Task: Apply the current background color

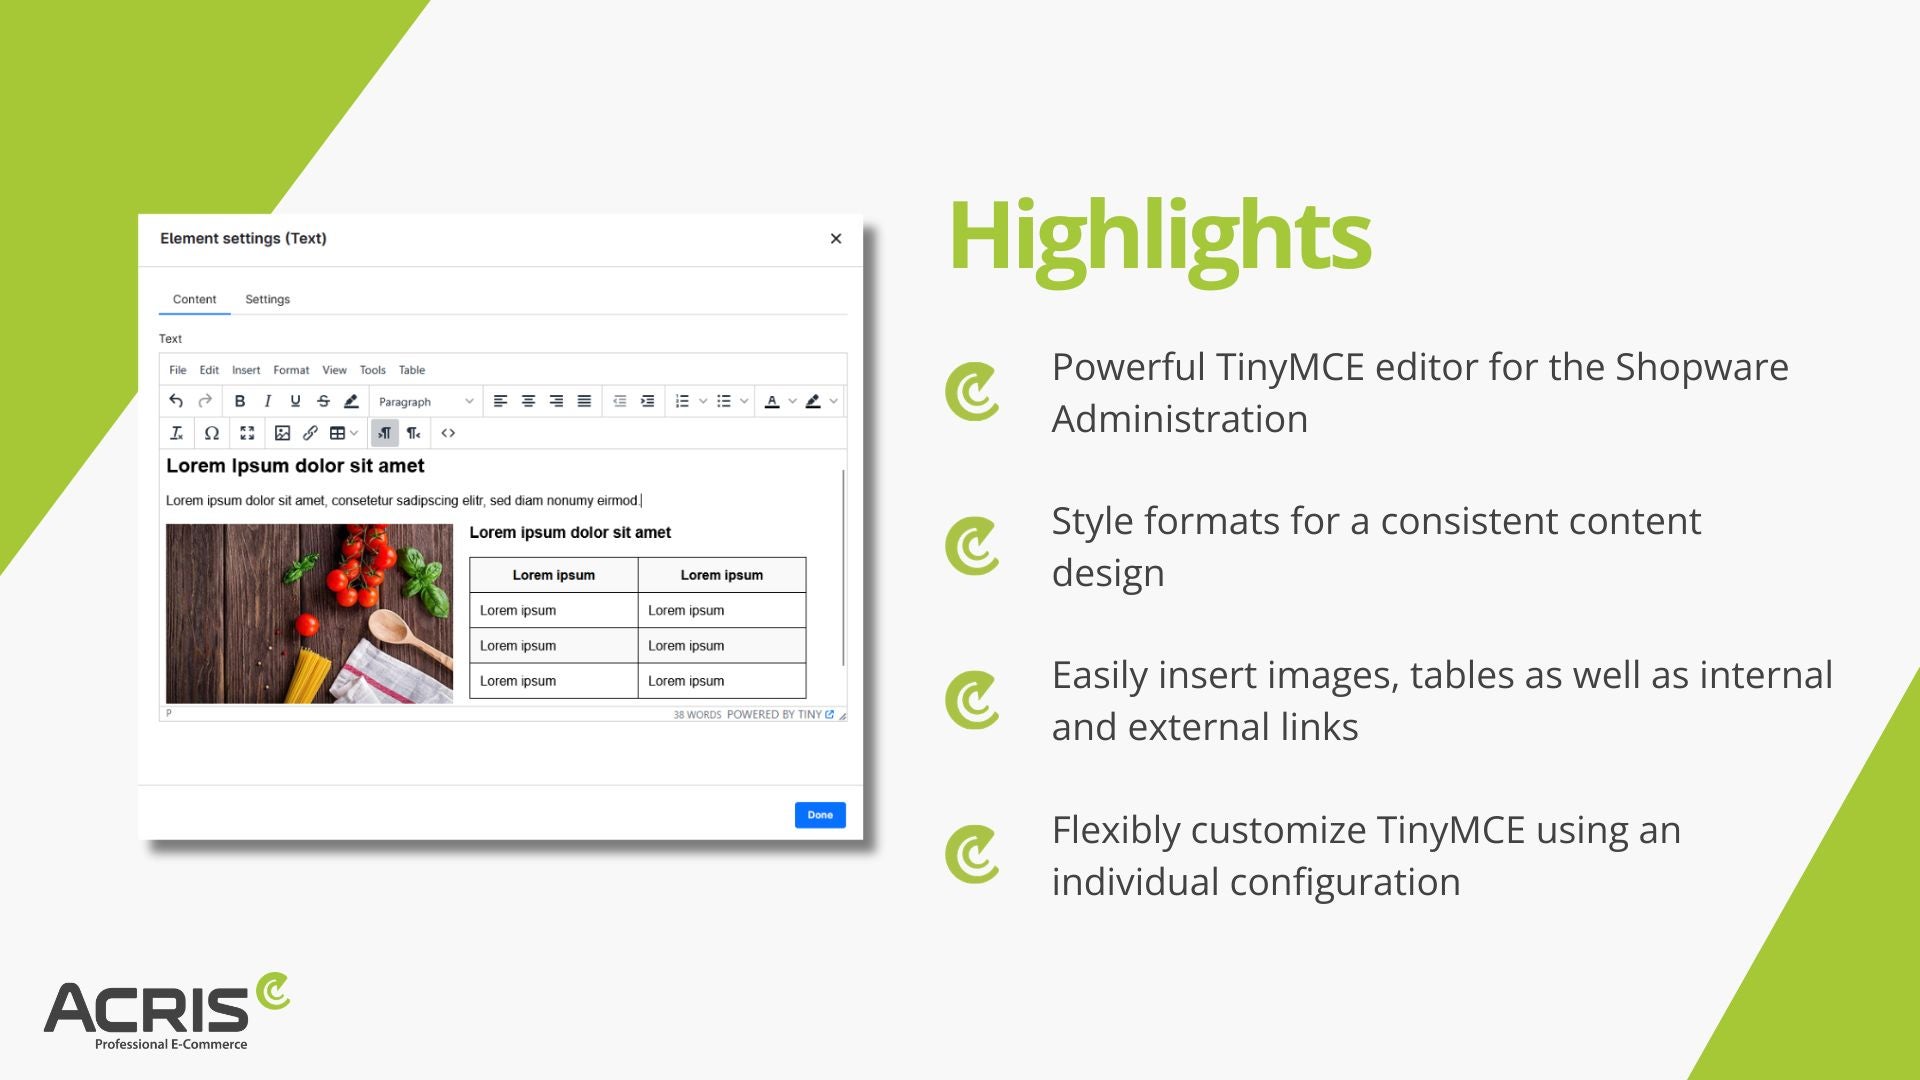Action: click(x=813, y=401)
